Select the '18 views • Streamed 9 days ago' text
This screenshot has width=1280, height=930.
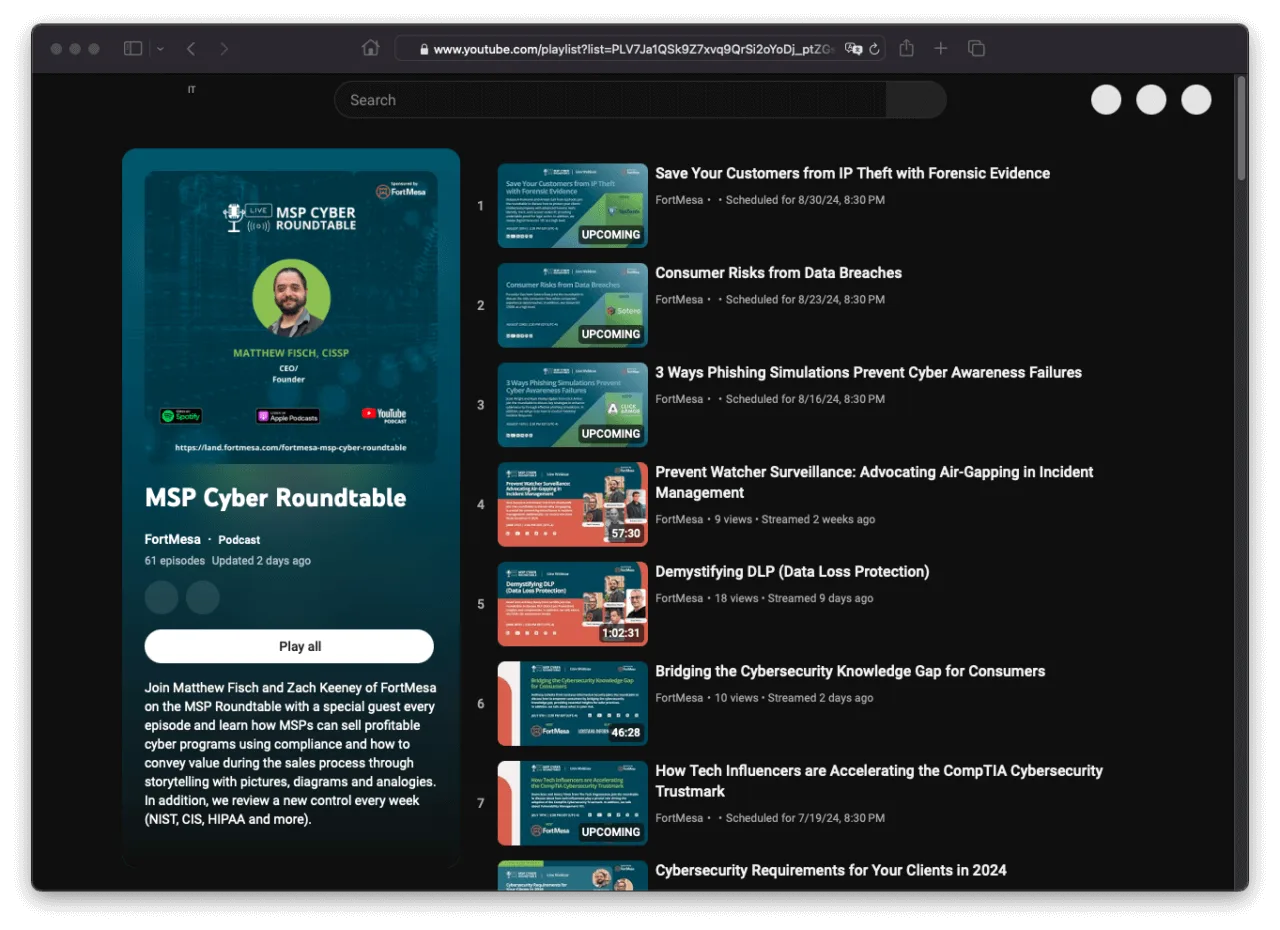click(794, 598)
